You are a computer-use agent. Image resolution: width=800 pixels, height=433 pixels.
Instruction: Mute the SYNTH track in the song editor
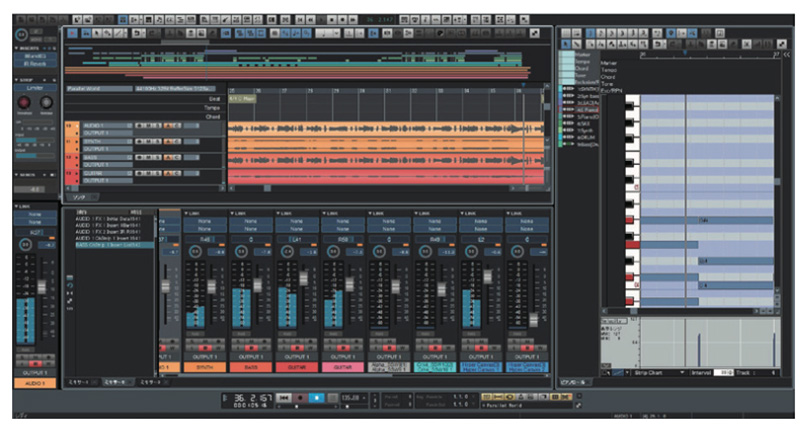[x=146, y=141]
